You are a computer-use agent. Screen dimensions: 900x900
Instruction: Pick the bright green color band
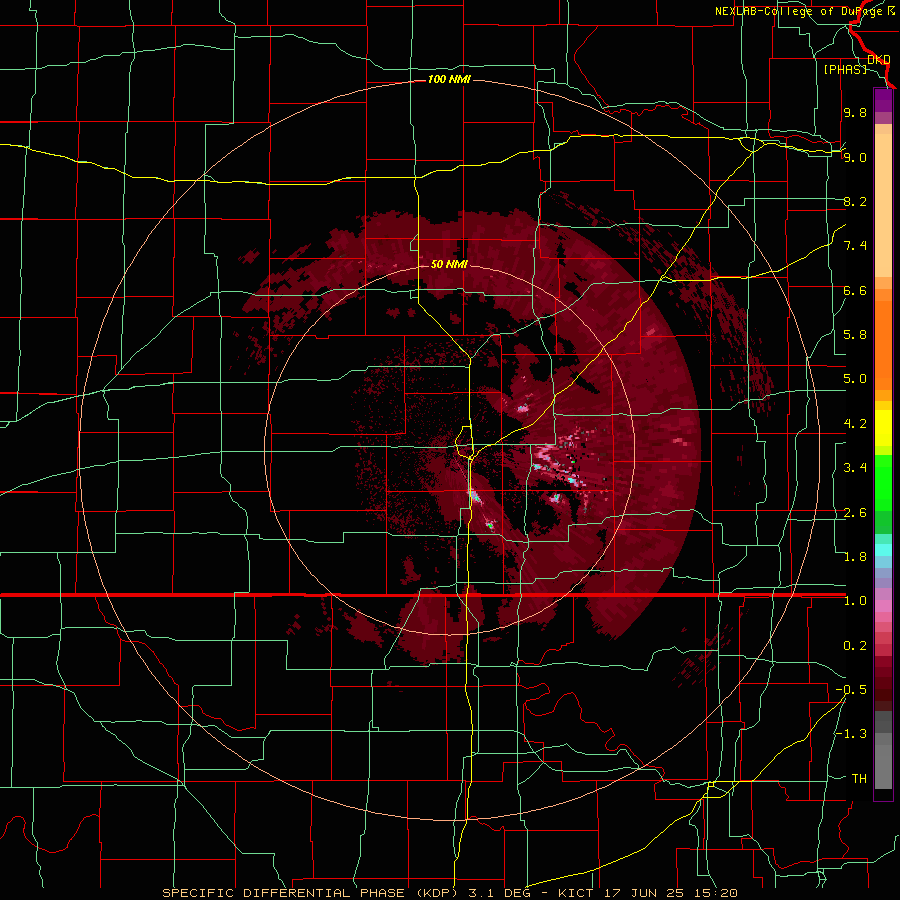pos(883,482)
